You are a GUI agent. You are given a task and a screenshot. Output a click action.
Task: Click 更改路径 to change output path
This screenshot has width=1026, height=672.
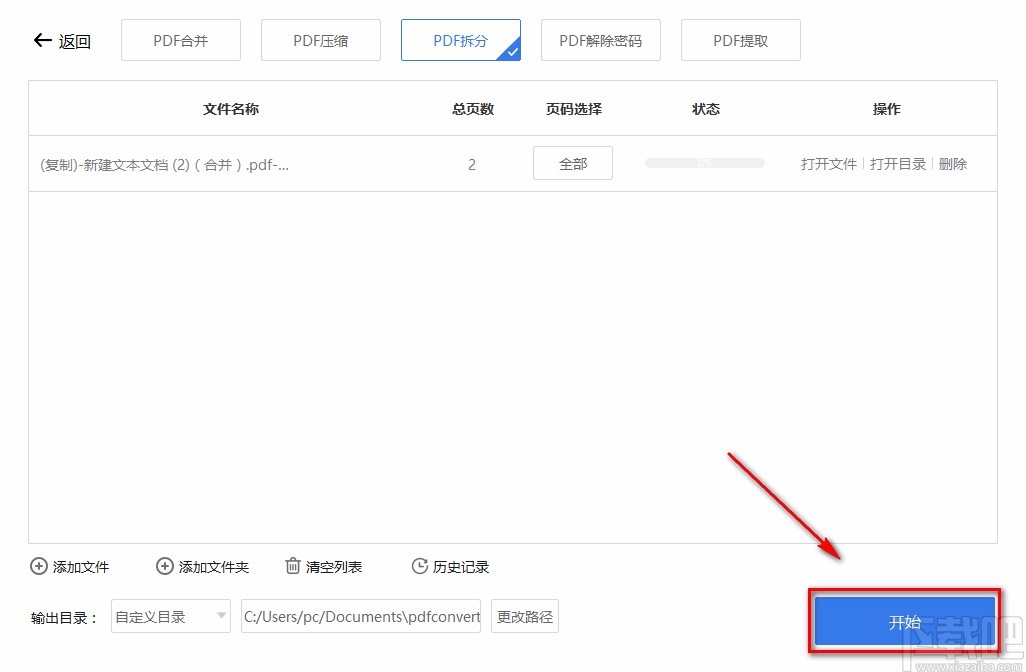pos(524,616)
